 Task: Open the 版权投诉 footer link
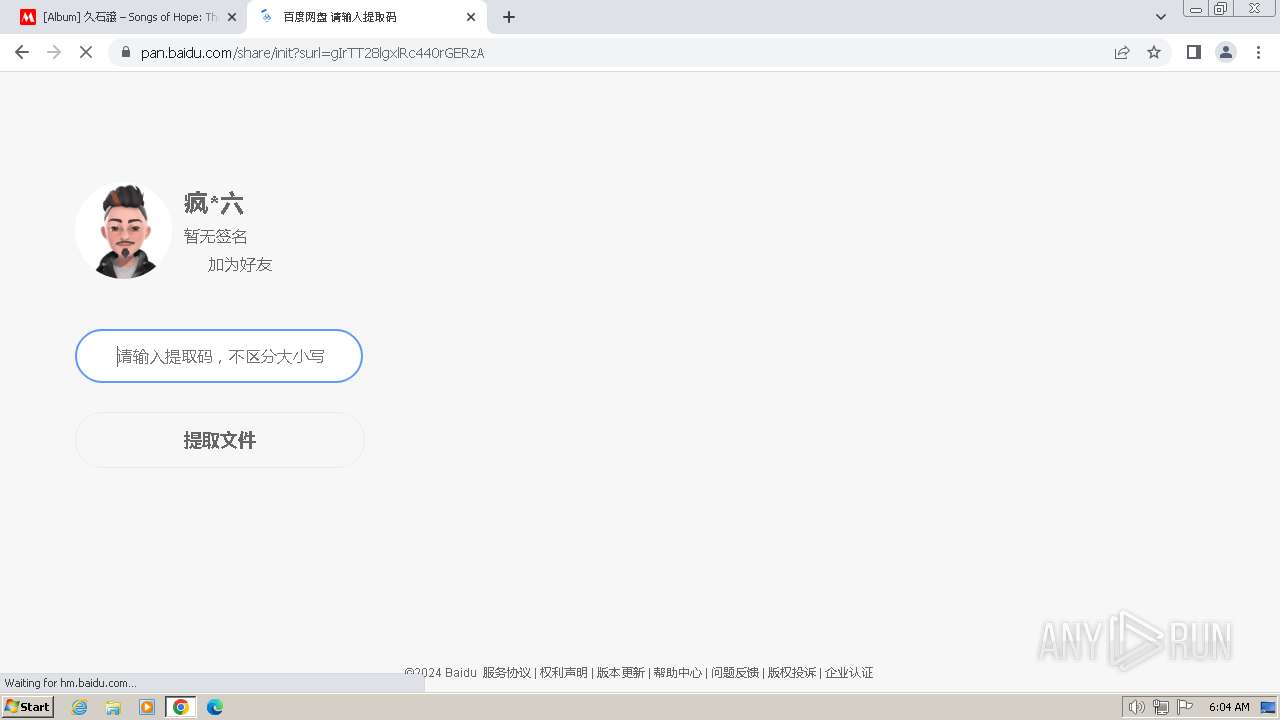(792, 673)
